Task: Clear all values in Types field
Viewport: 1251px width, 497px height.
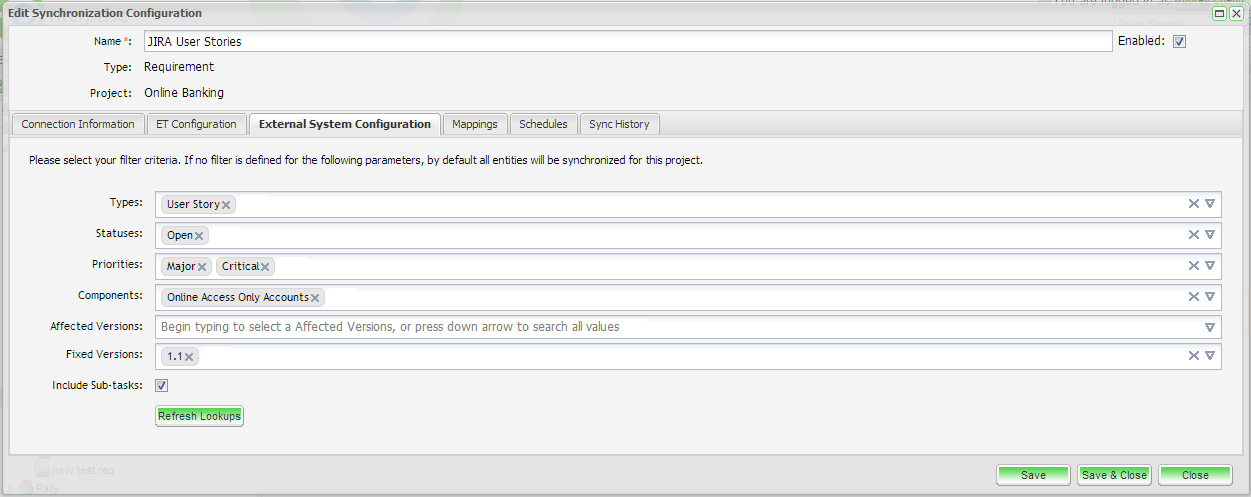Action: [1193, 204]
